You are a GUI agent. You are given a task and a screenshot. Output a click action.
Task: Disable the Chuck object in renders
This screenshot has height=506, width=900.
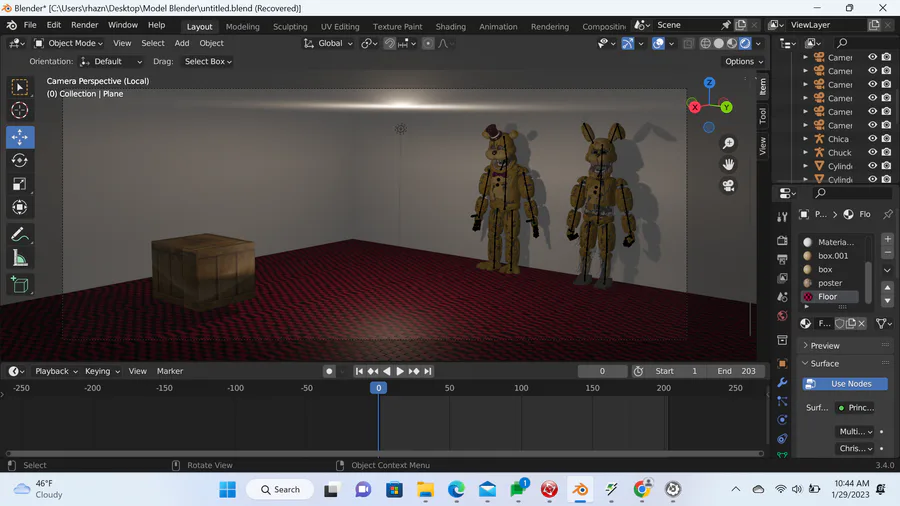pos(886,153)
